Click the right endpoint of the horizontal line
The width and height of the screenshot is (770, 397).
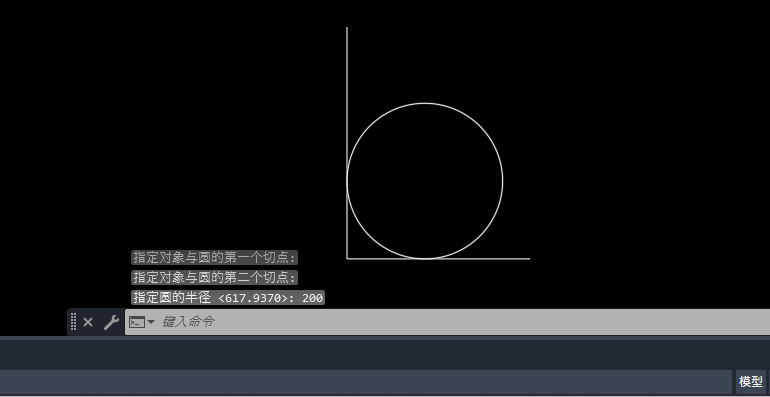(530, 258)
